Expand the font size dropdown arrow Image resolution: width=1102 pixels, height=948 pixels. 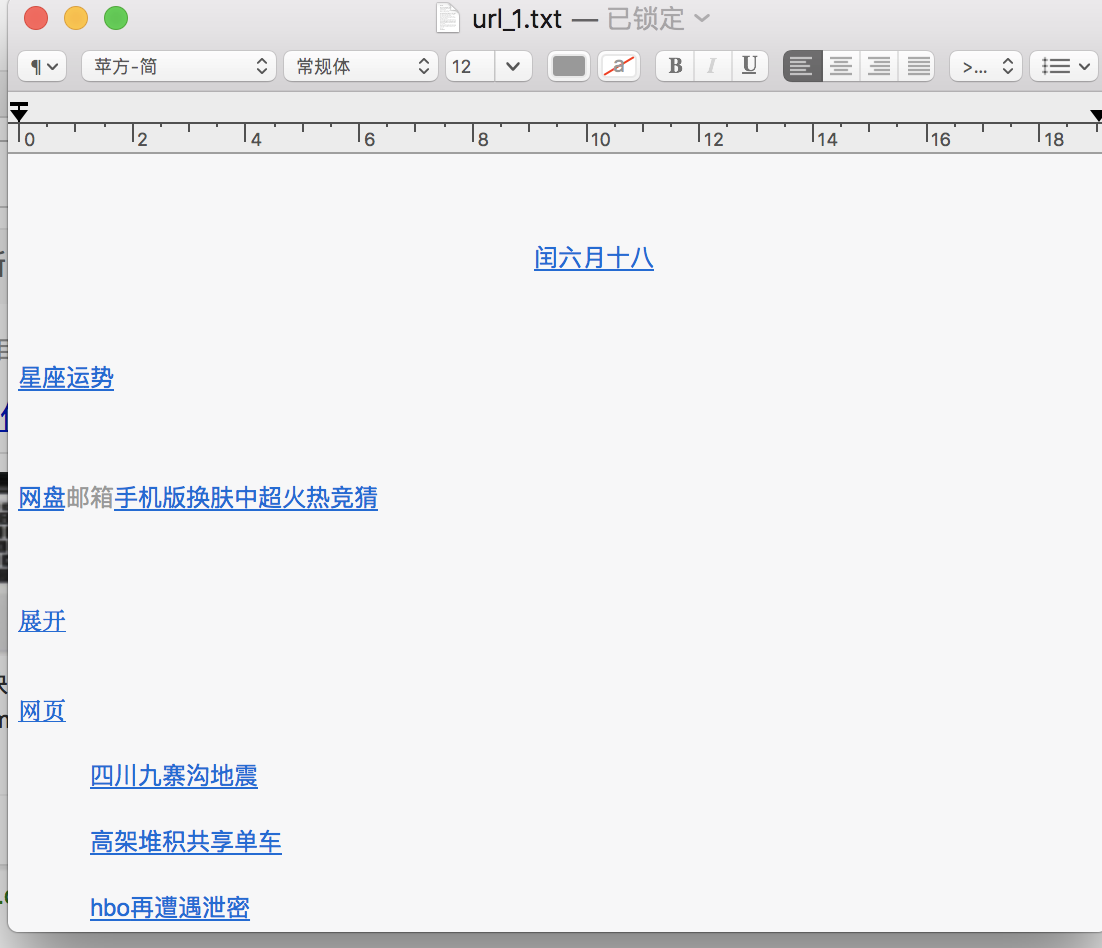(x=513, y=66)
